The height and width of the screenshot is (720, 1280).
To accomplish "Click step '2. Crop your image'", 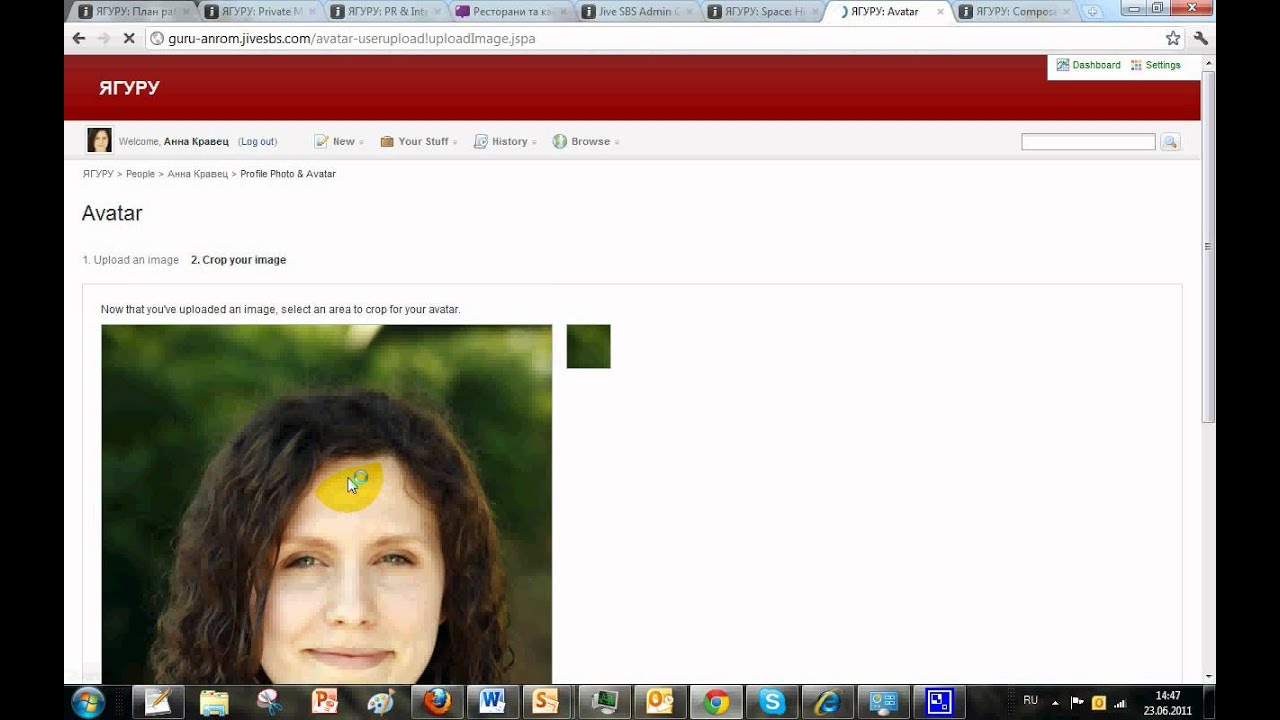I will click(x=238, y=260).
